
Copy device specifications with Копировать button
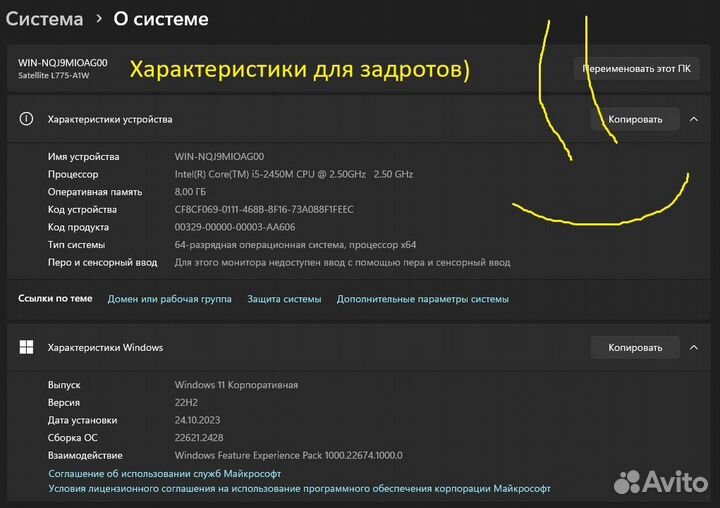[x=635, y=119]
